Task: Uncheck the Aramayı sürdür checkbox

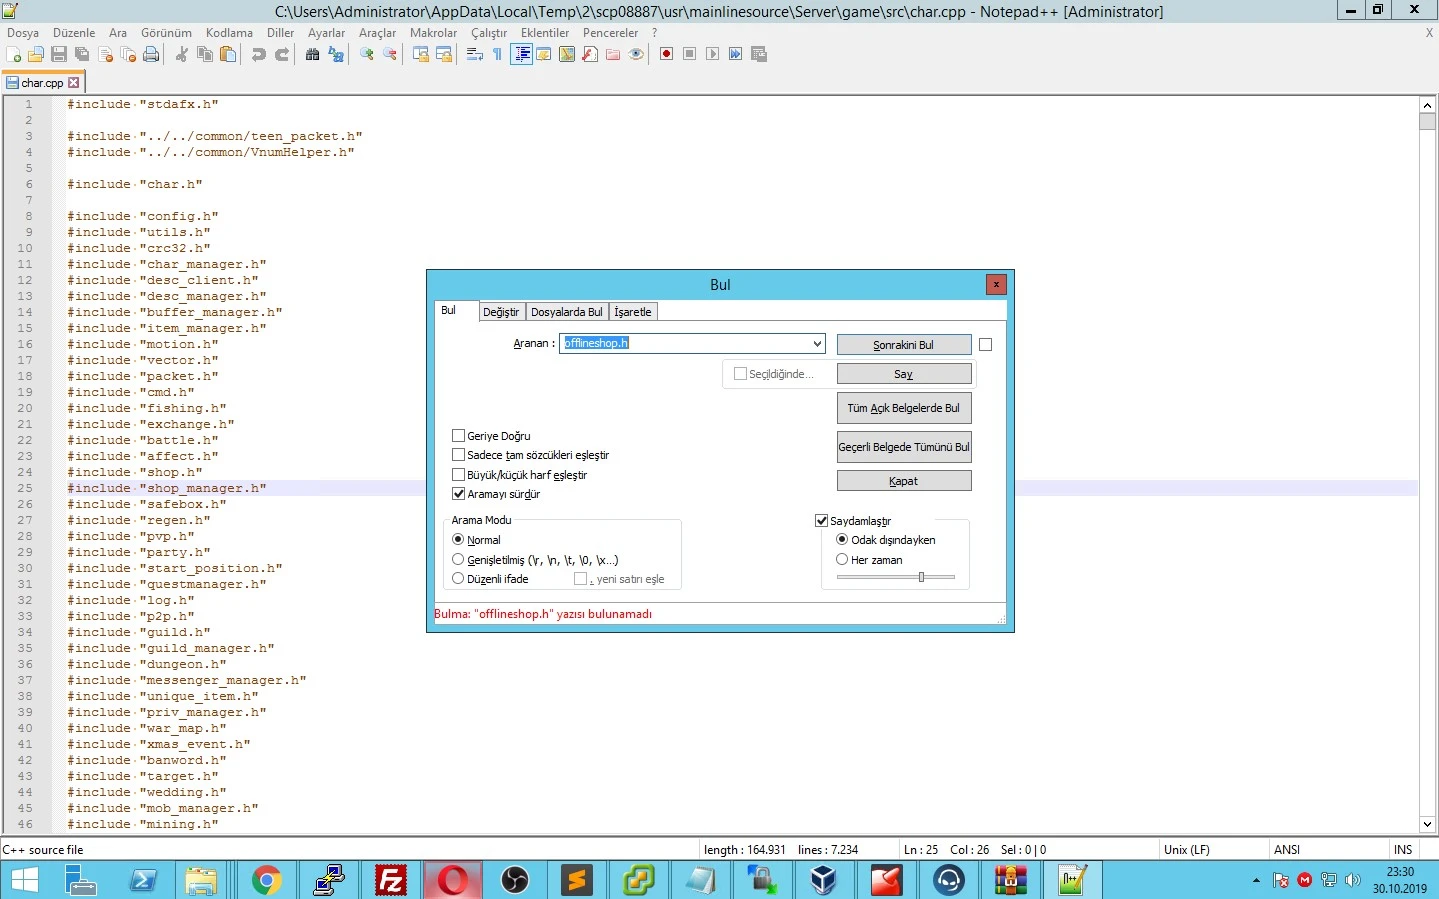Action: point(458,494)
